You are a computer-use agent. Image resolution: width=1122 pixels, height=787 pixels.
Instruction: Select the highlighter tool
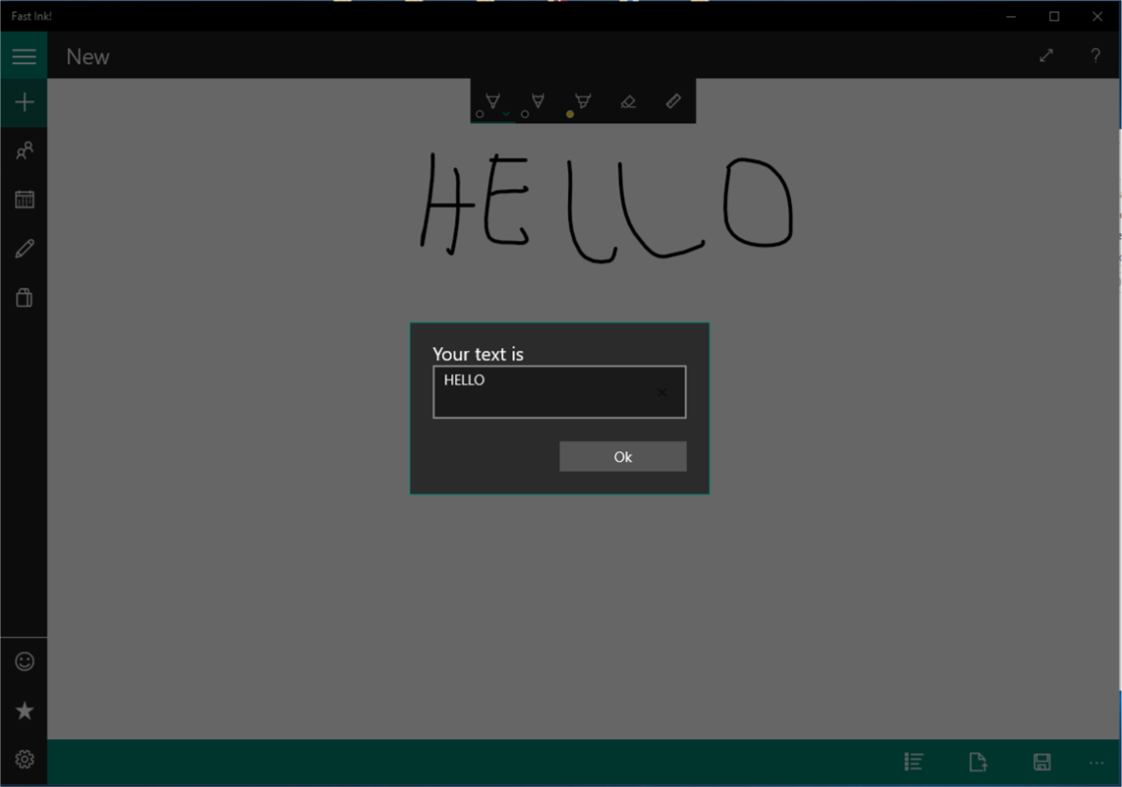[581, 100]
